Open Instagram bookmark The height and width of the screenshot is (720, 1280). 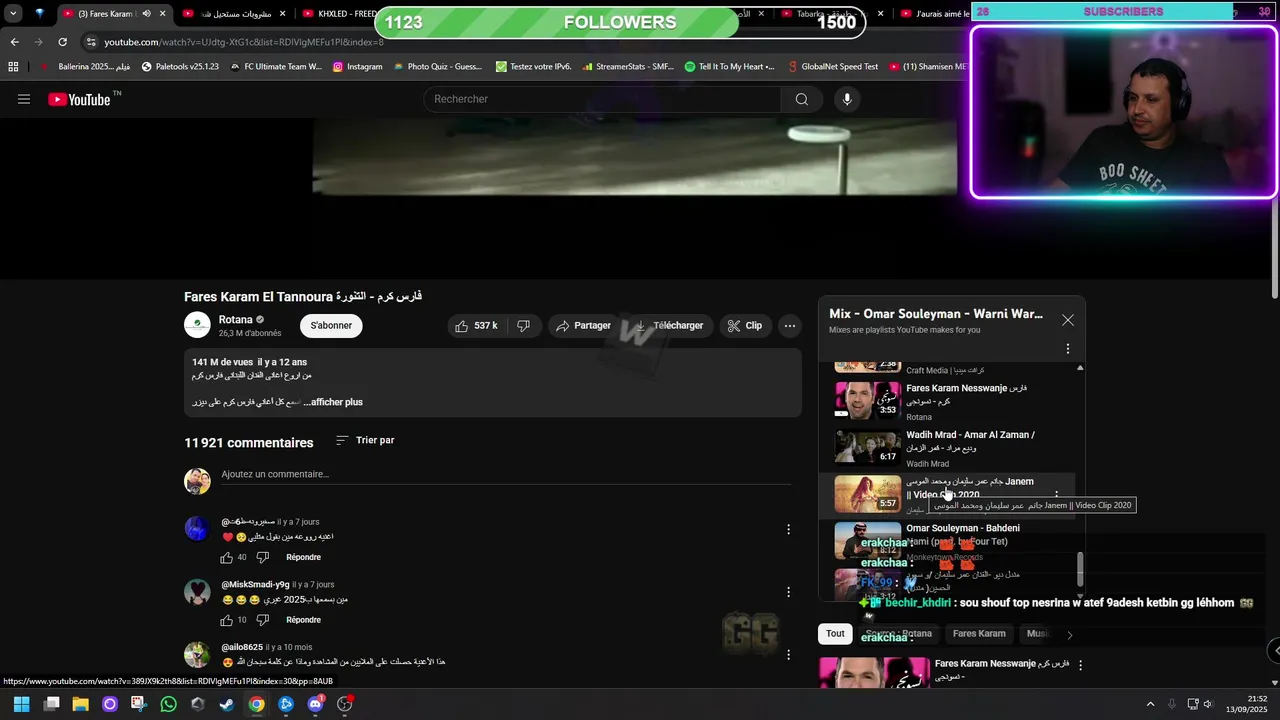(x=357, y=66)
